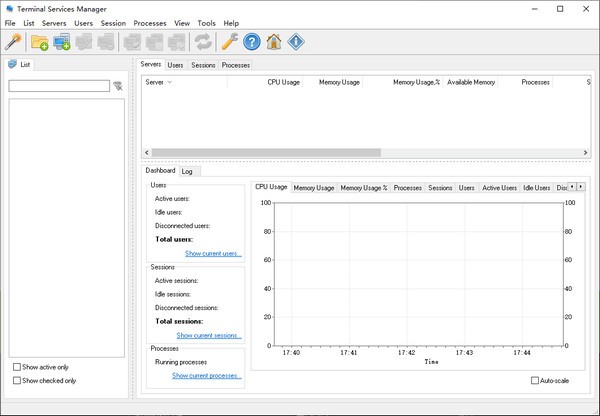Enable the Show checked only checkbox
Viewport: 600px width, 416px height.
[17, 380]
